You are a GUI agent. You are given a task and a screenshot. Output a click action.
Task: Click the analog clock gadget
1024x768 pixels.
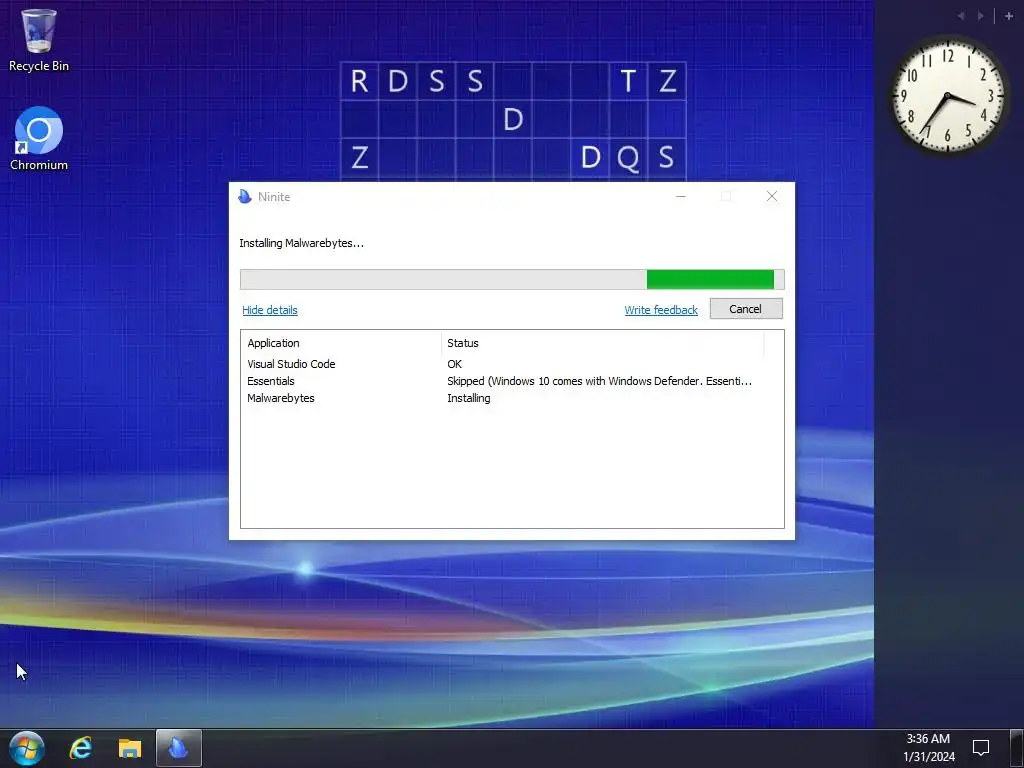click(947, 96)
